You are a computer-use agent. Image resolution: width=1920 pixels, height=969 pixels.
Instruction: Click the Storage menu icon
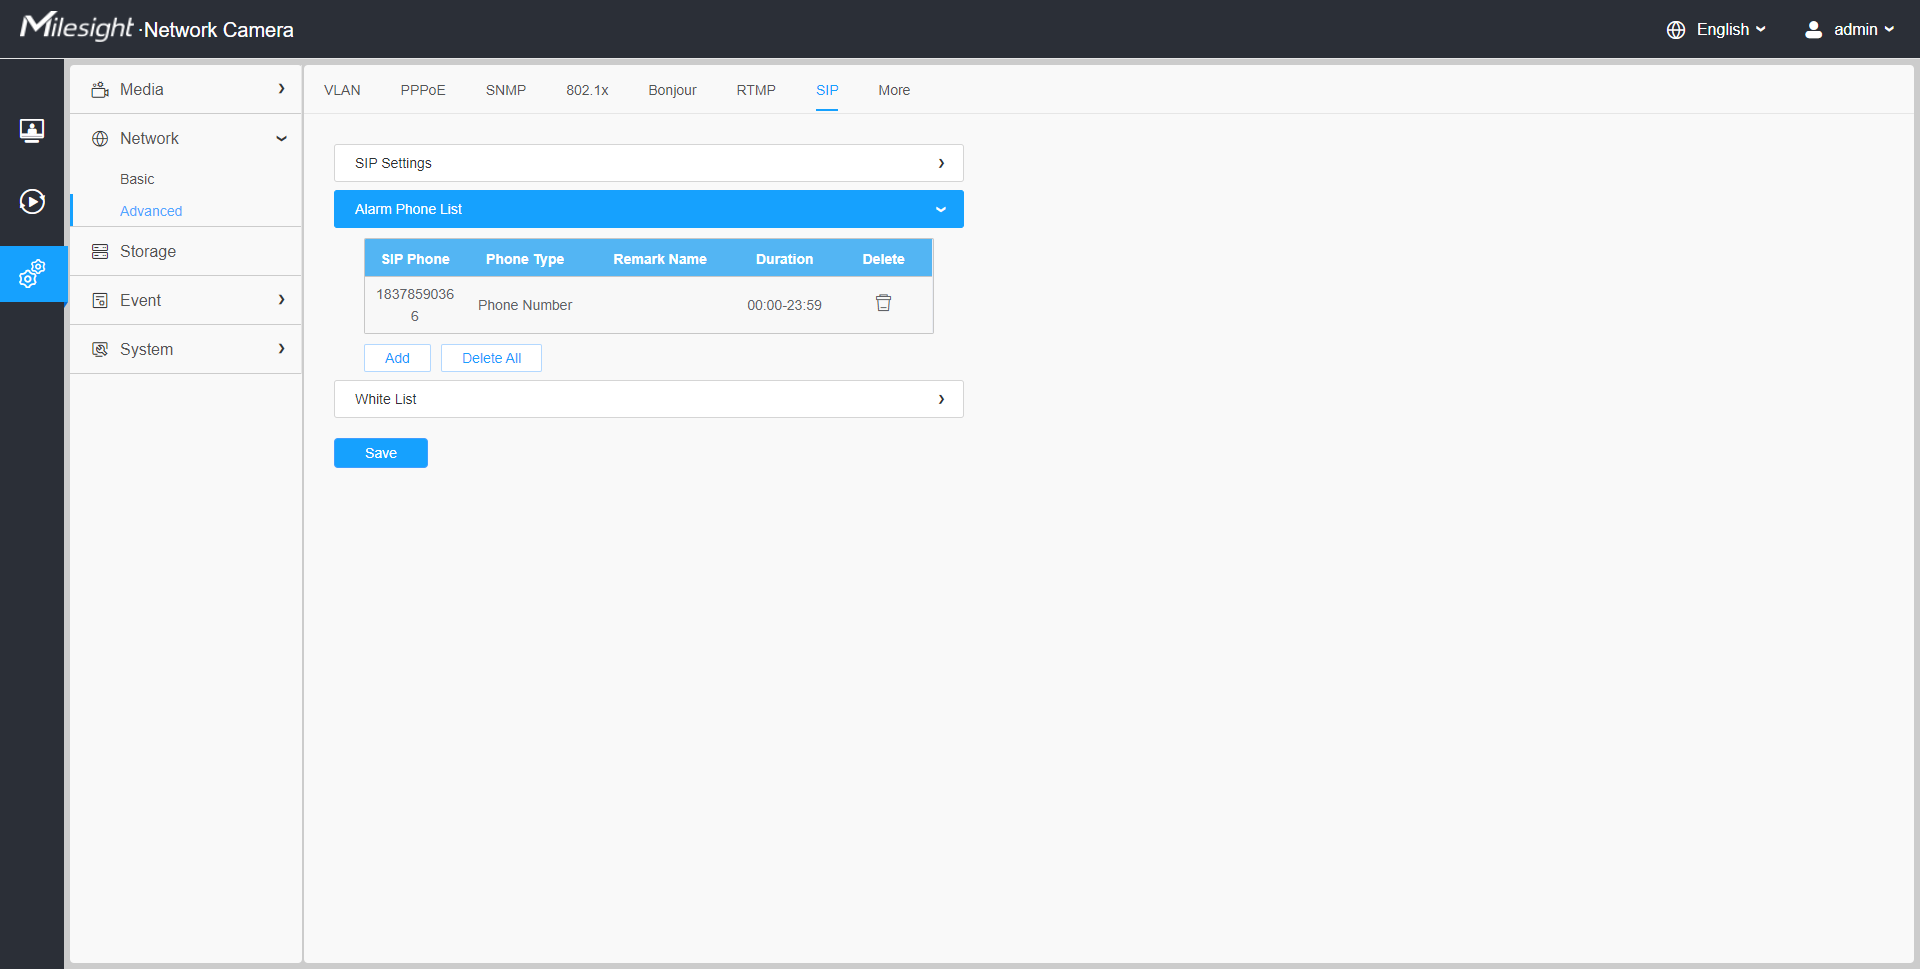coord(100,252)
